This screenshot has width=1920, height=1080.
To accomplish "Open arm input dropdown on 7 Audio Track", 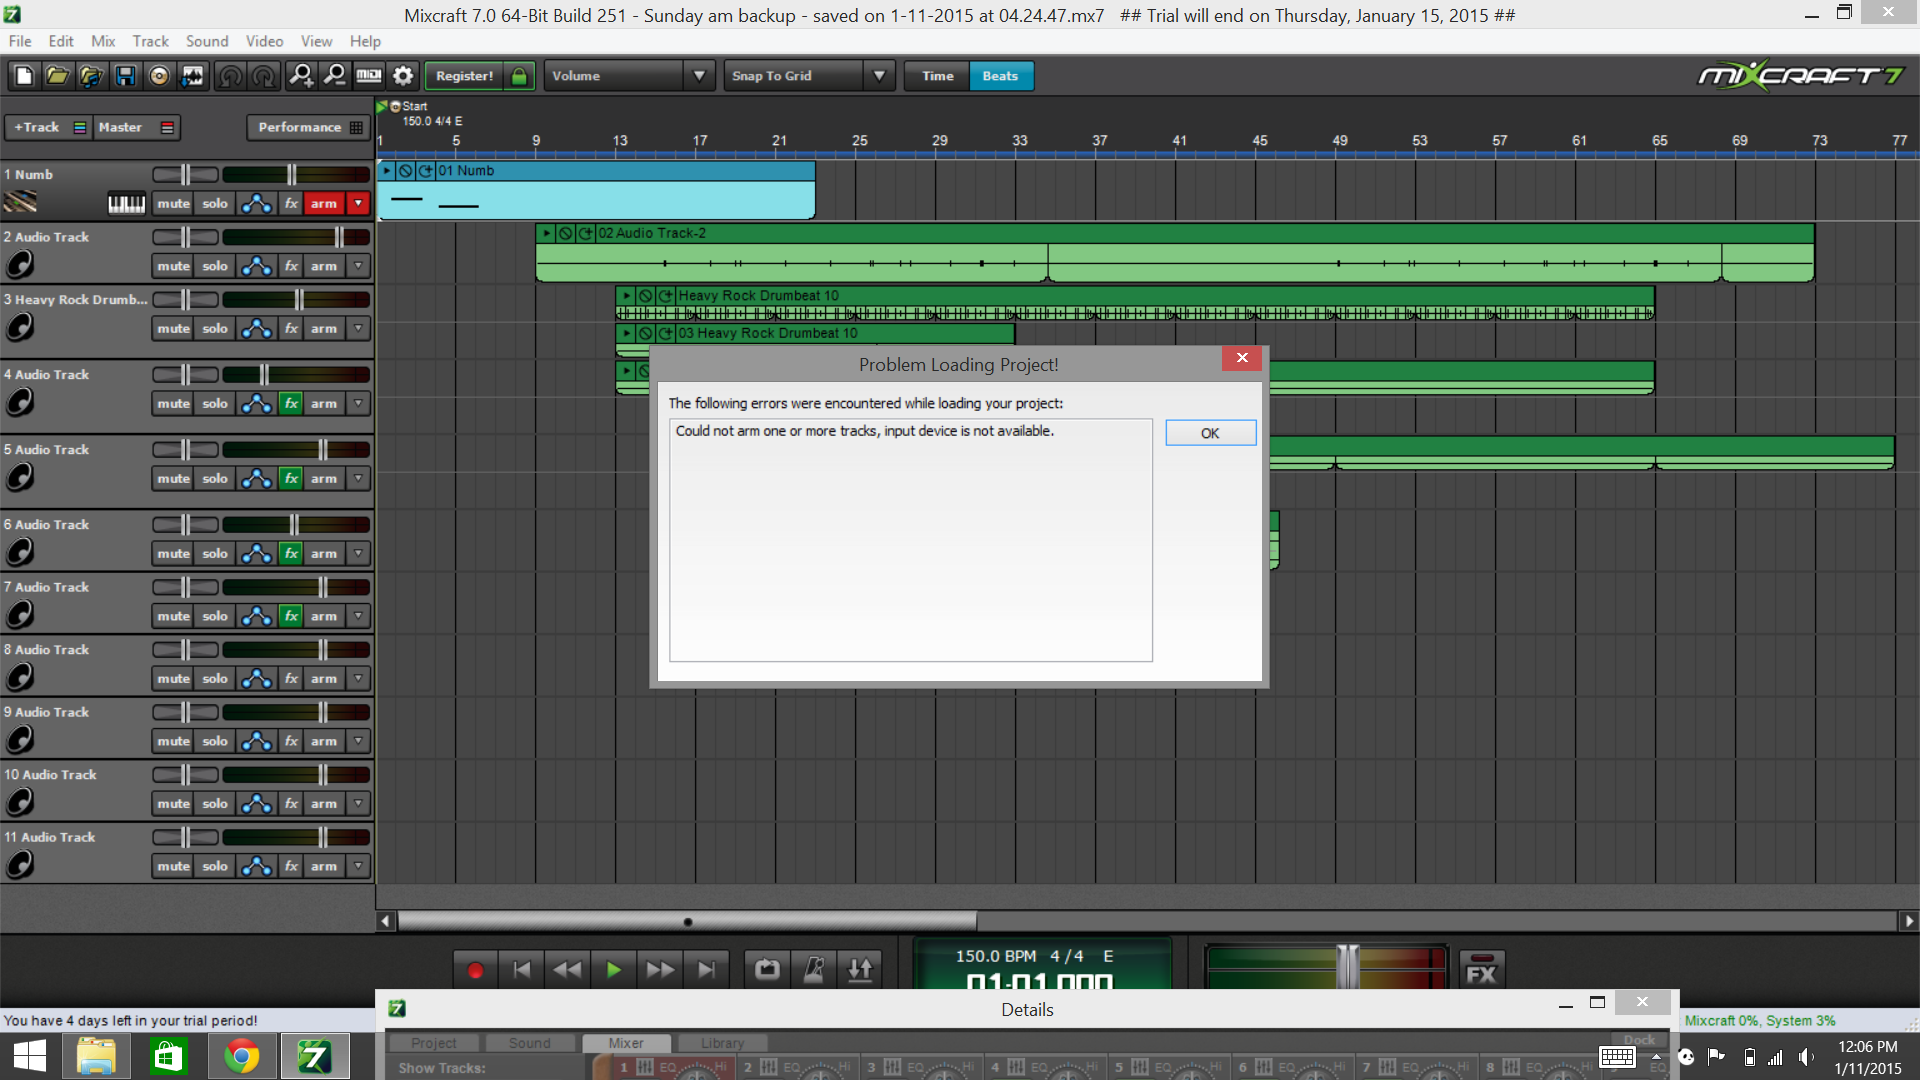I will pyautogui.click(x=358, y=616).
